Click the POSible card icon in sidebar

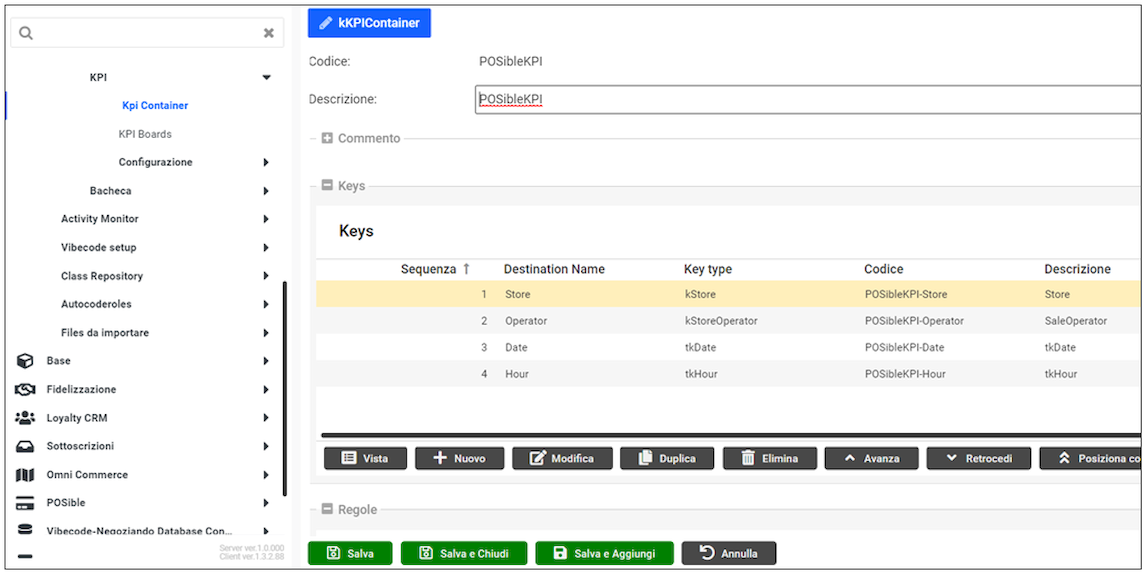pos(26,503)
